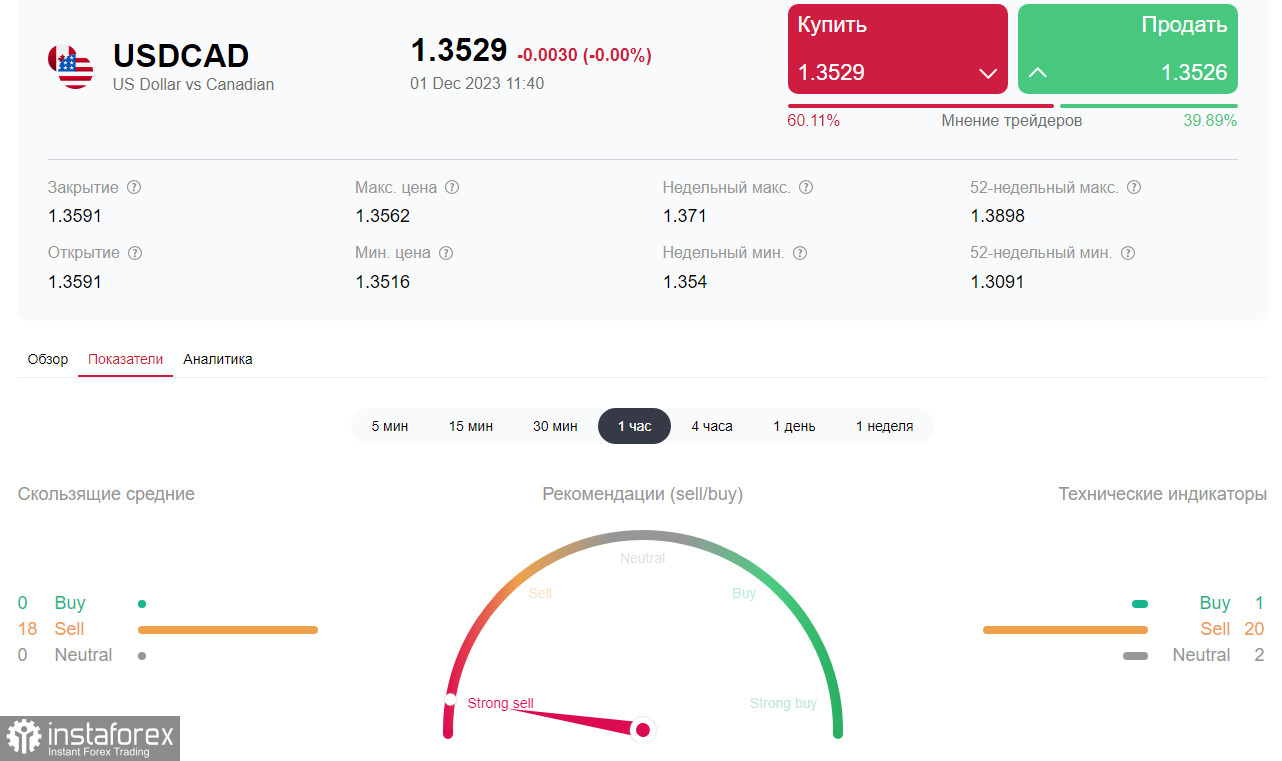Click the Neutral label on gauge
This screenshot has width=1282, height=761.
tap(642, 558)
